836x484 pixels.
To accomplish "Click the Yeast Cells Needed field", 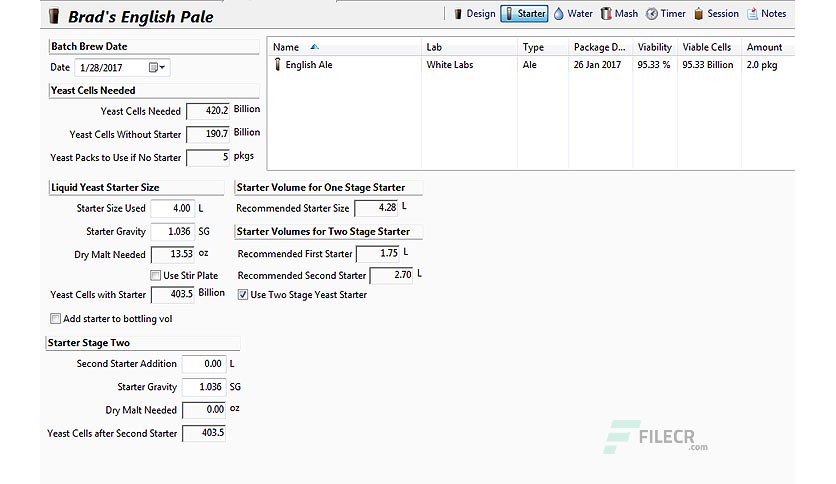I will click(x=208, y=111).
